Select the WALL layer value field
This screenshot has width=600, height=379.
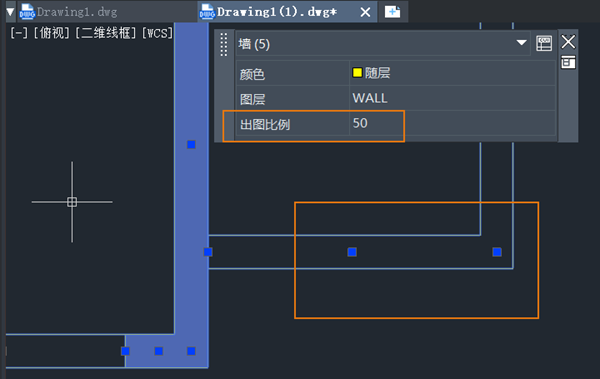pyautogui.click(x=452, y=98)
